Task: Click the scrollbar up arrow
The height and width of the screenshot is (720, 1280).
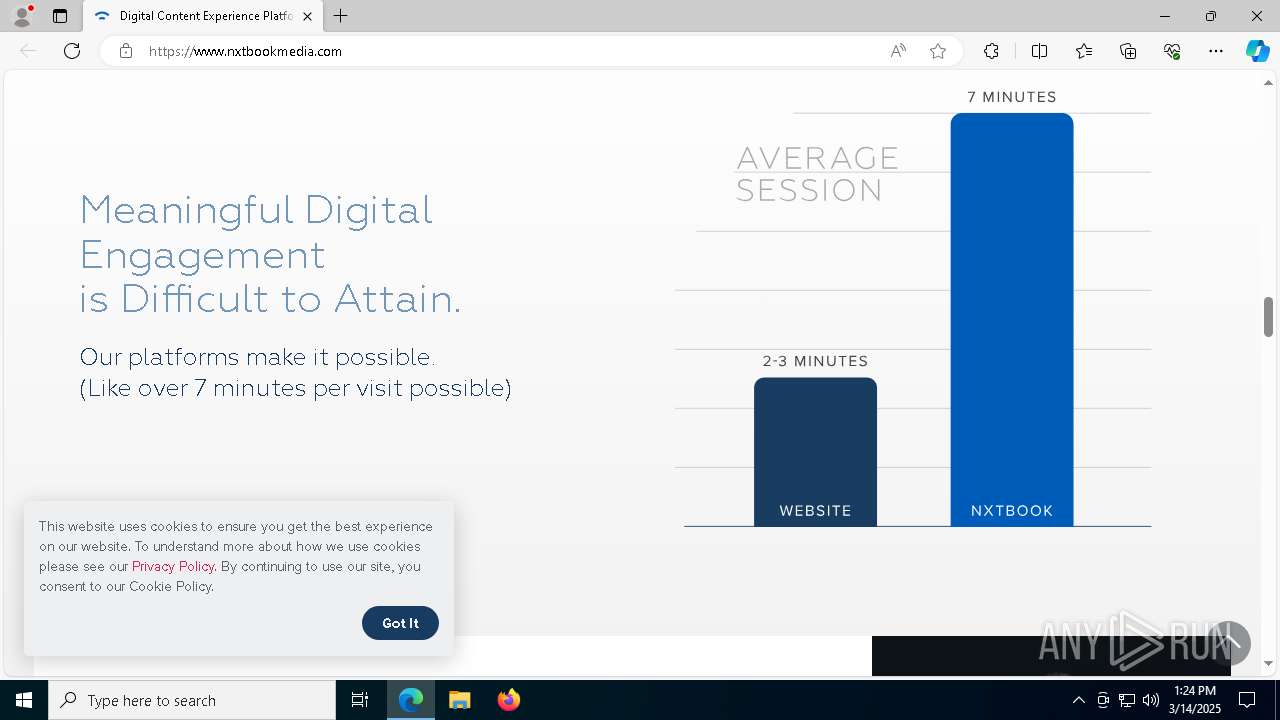Action: 1268,82
